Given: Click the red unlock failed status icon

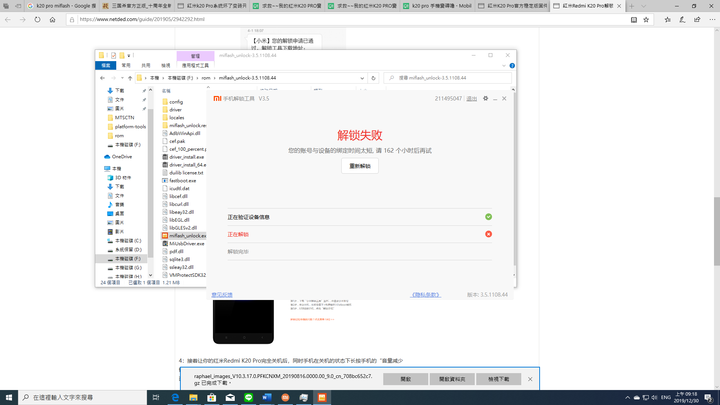Looking at the screenshot, I should (x=489, y=234).
